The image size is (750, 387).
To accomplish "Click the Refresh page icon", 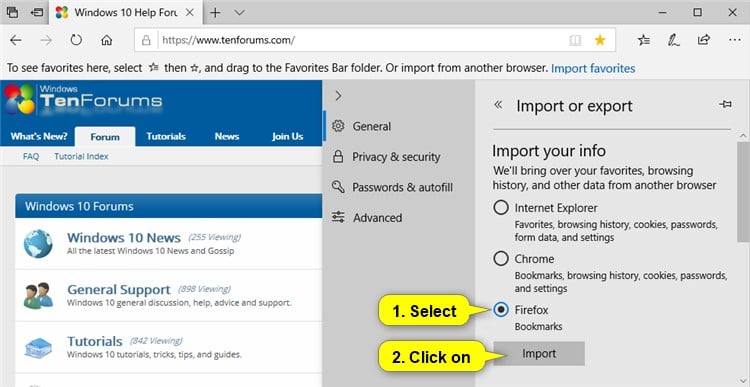I will coord(76,40).
